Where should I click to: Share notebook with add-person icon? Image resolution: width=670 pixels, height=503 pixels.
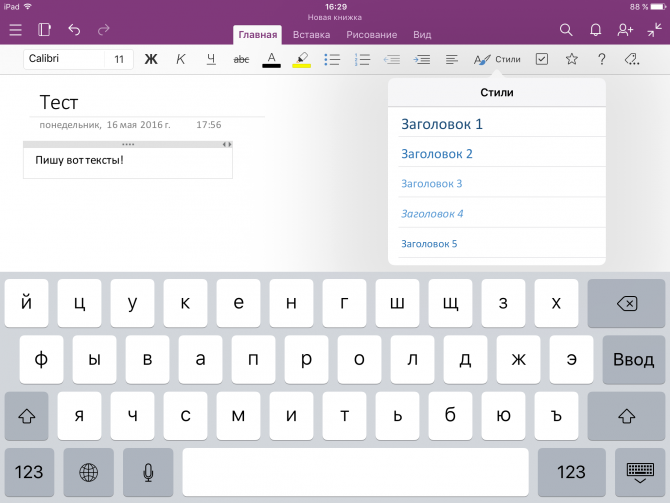pos(625,30)
